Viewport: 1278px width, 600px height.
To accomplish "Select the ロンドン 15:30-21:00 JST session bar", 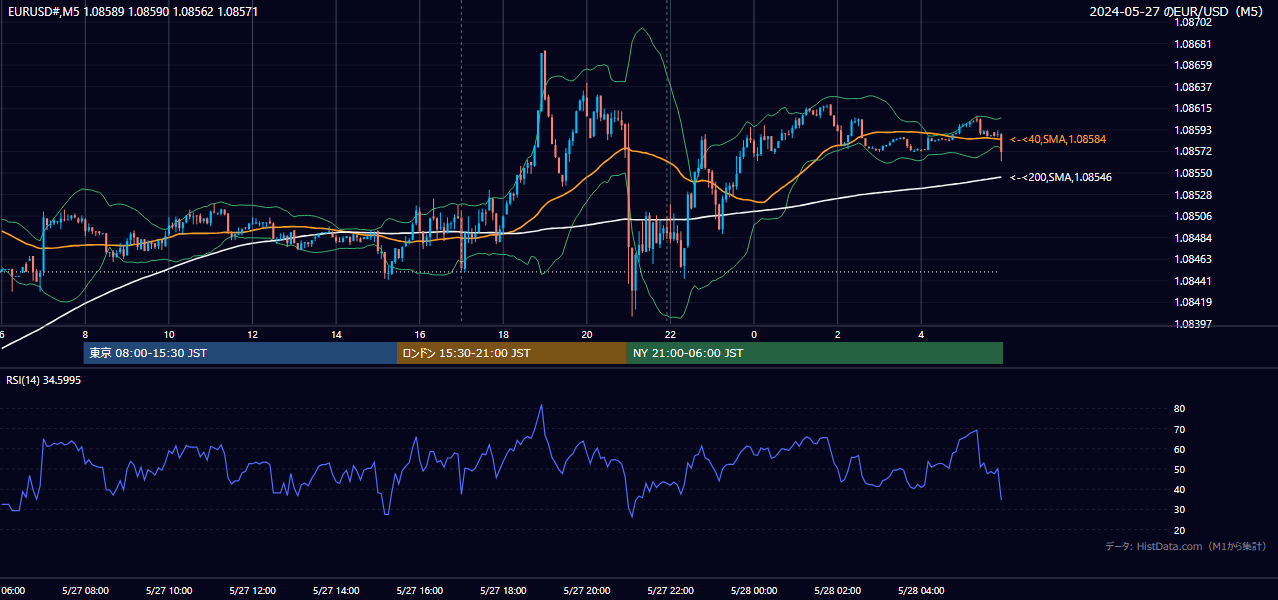I will click(x=512, y=353).
